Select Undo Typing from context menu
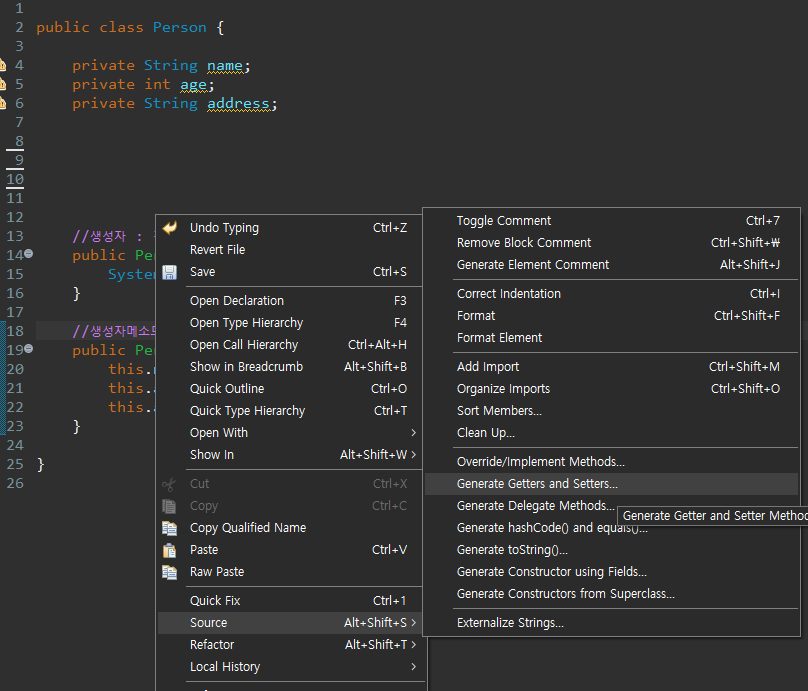808x691 pixels. [290, 228]
